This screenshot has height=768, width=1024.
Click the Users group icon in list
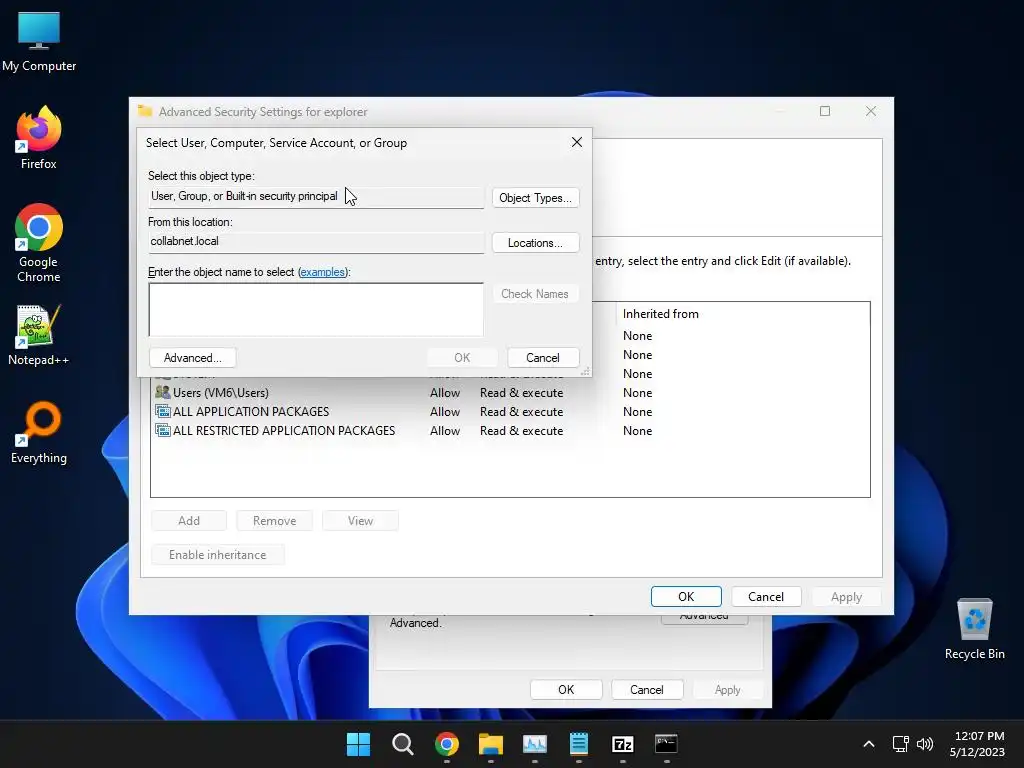163,392
